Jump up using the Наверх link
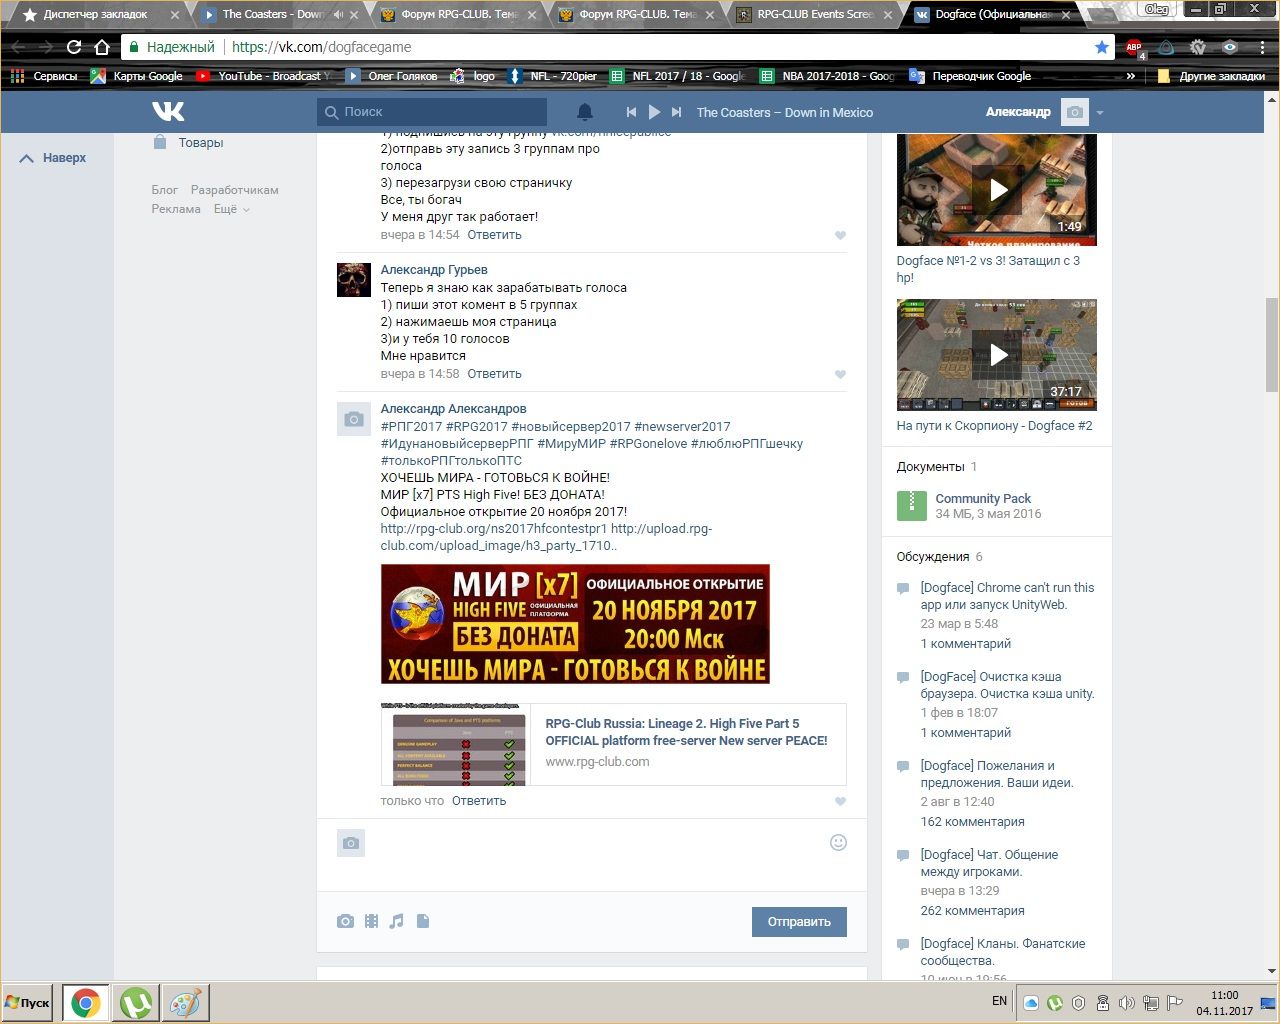 (x=54, y=158)
